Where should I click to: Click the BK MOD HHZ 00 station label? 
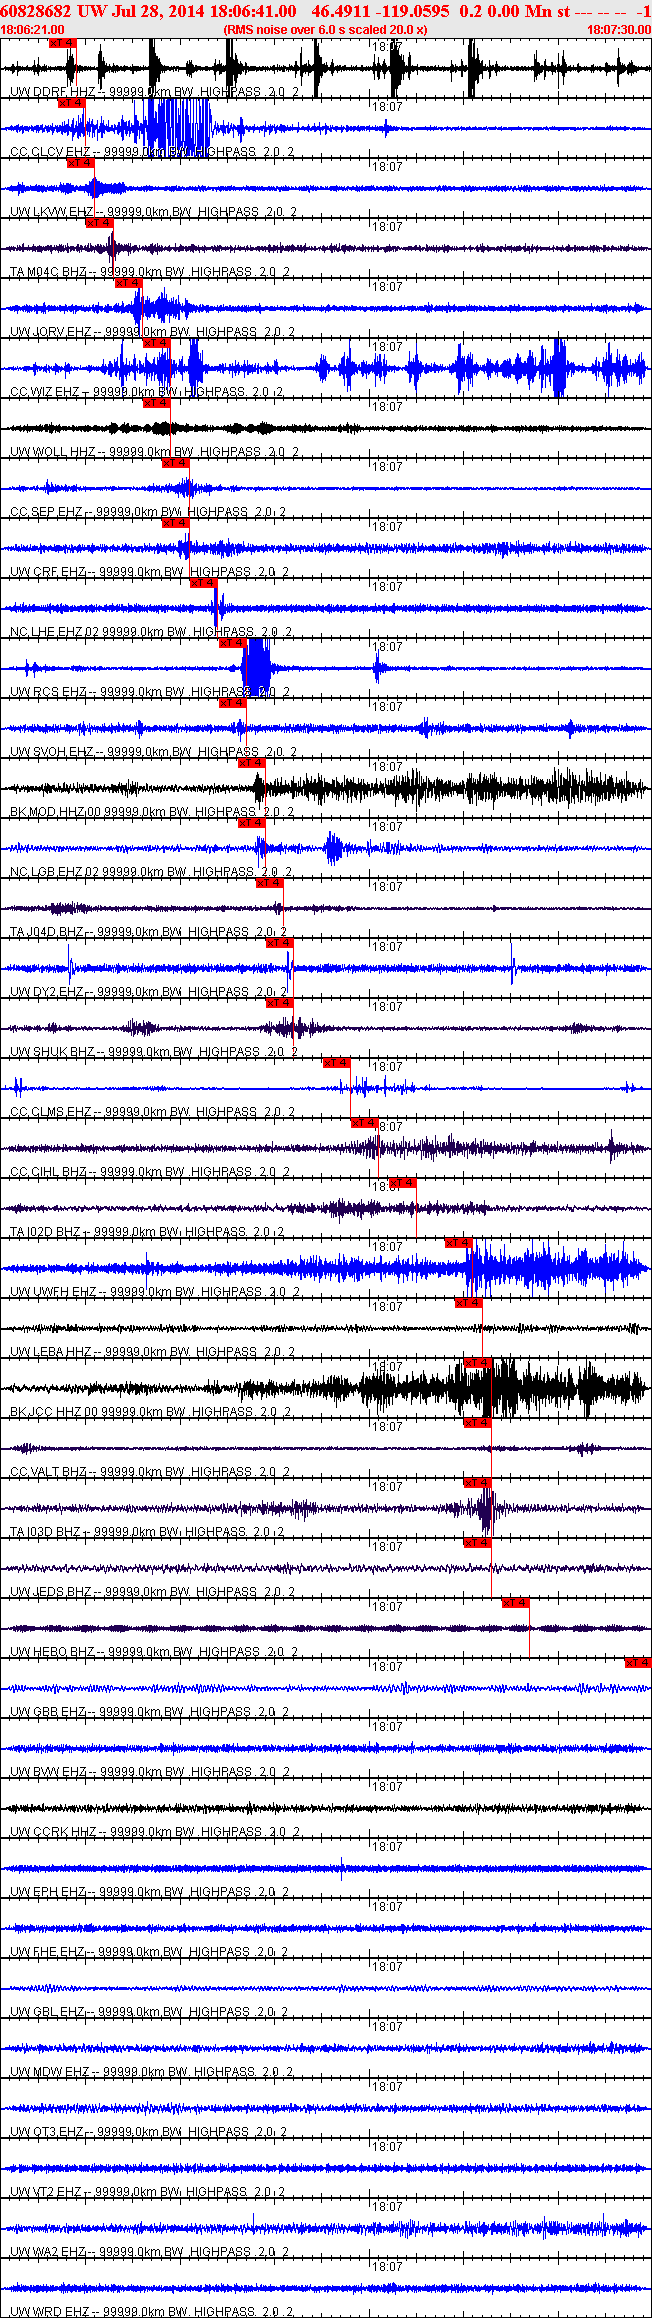click(56, 812)
